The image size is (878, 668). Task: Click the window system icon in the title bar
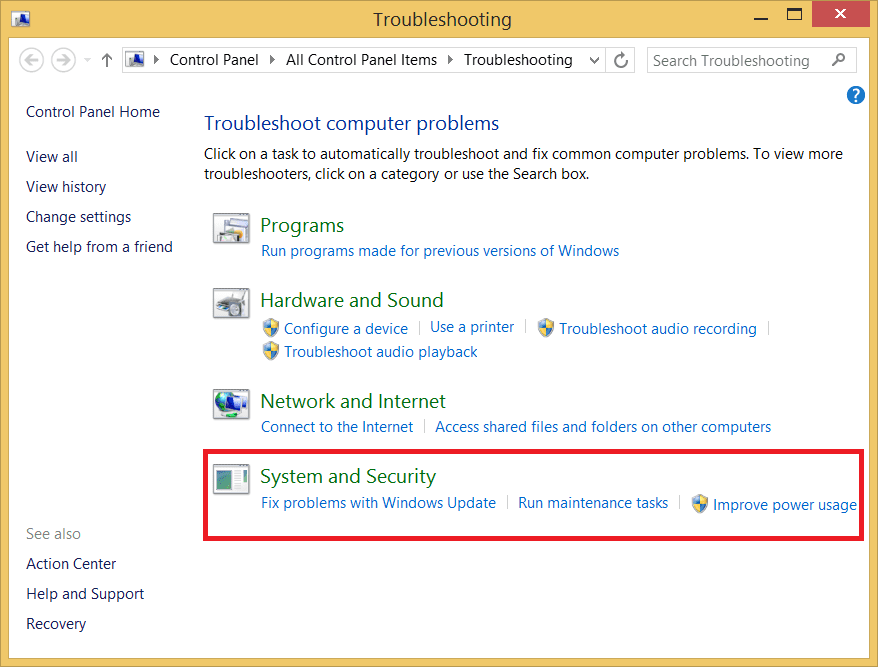(21, 19)
